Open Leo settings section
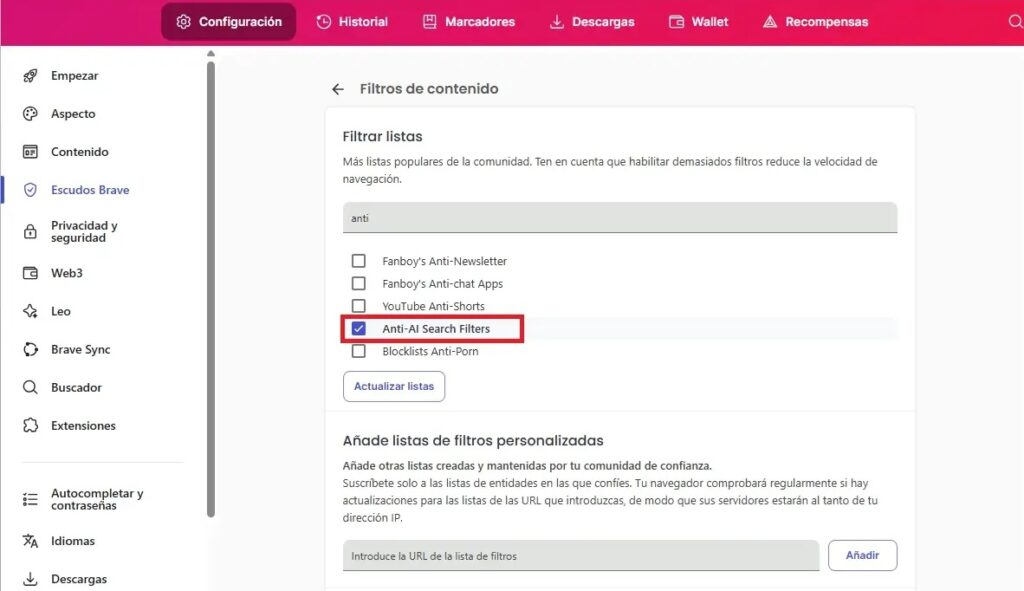The image size is (1024, 591). [61, 311]
